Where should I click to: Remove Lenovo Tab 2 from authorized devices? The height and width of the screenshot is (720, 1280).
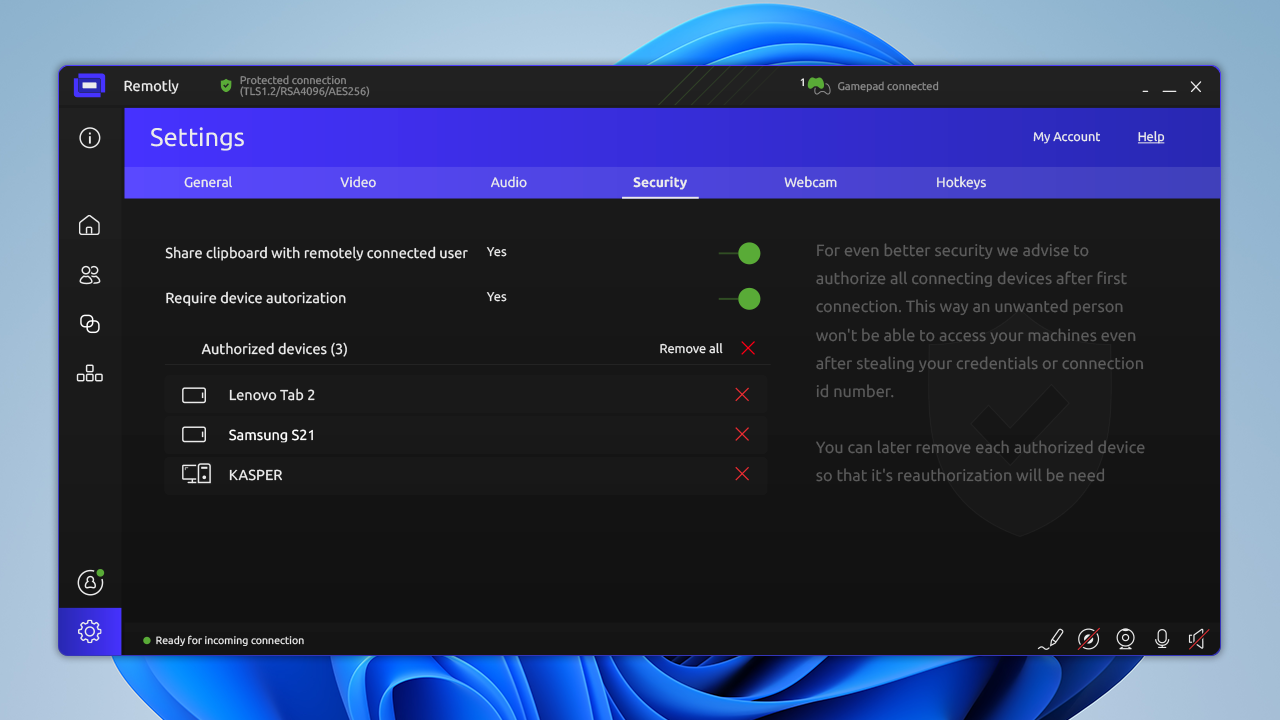(742, 395)
